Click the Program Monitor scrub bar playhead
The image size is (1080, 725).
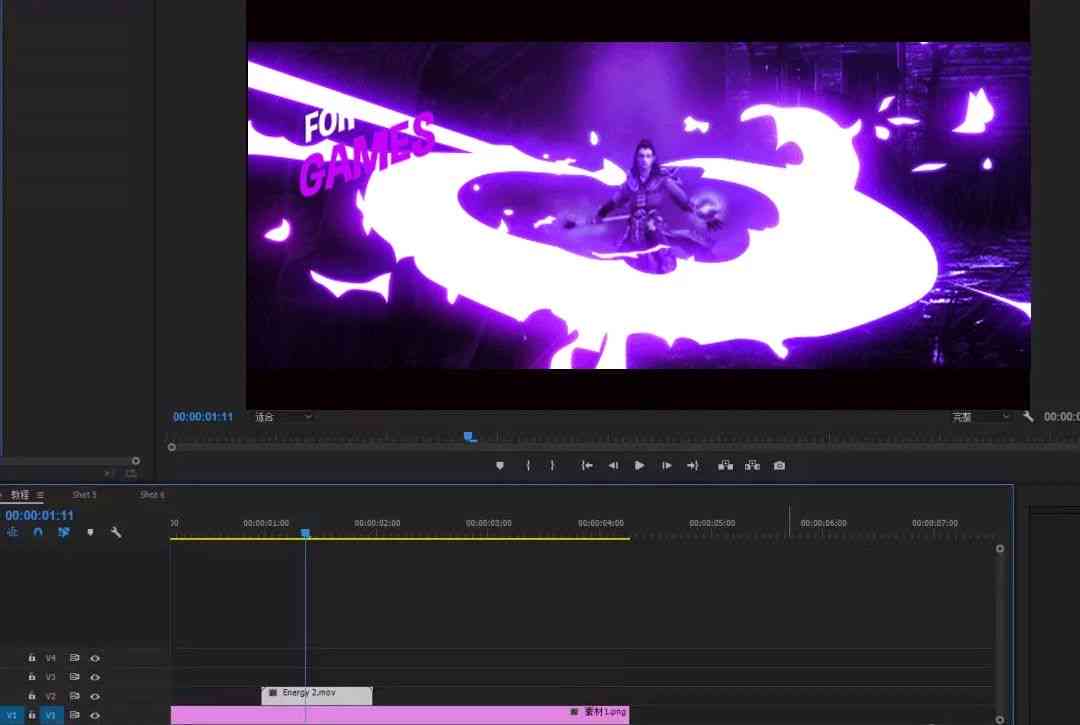click(x=470, y=437)
